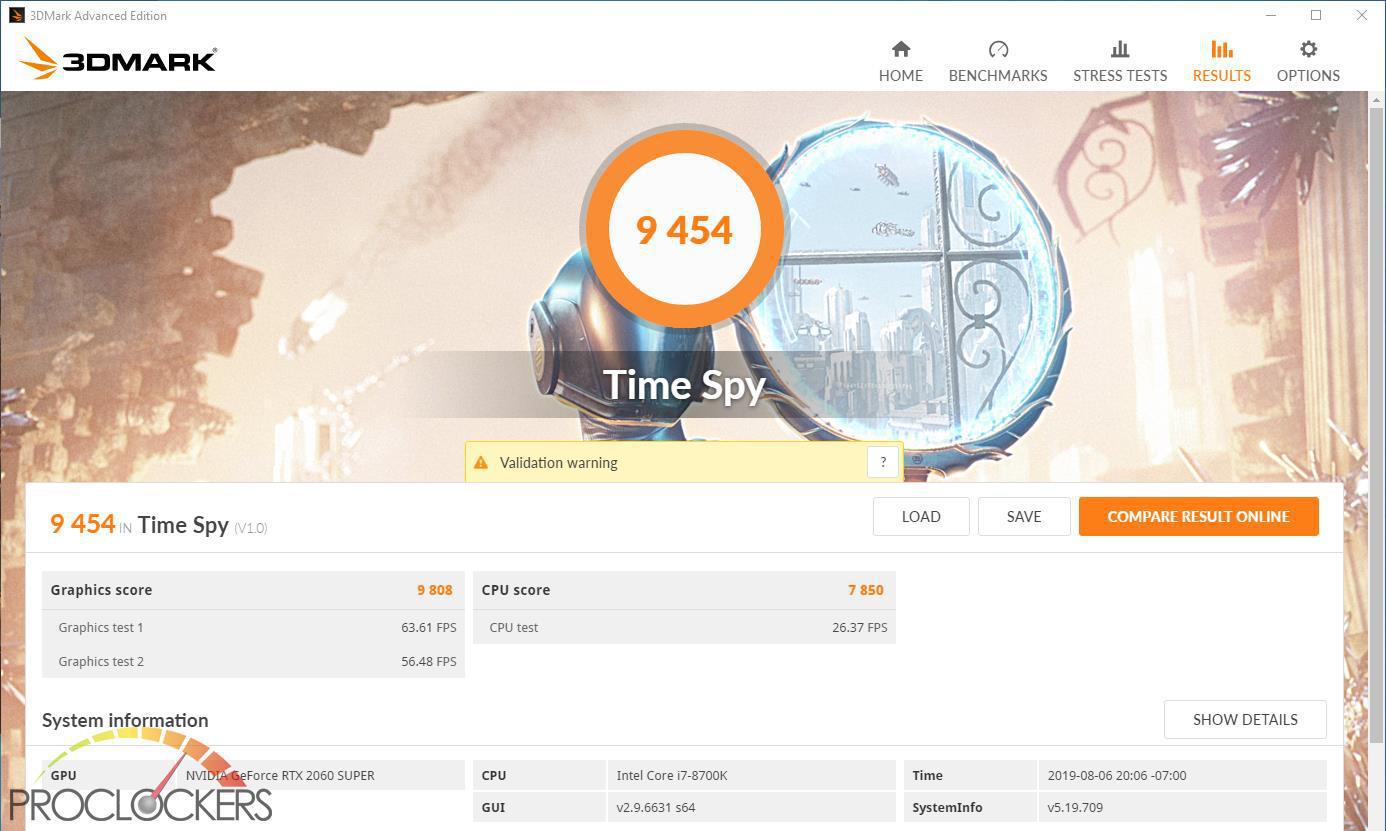
Task: Click the Time Spy title in the hero image
Action: coord(684,385)
